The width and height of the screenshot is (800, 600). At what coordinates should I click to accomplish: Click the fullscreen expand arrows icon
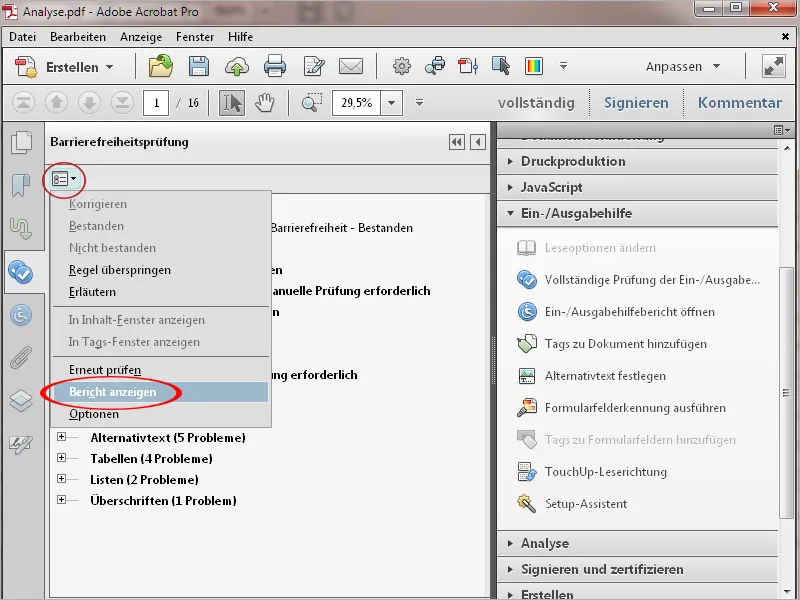773,66
